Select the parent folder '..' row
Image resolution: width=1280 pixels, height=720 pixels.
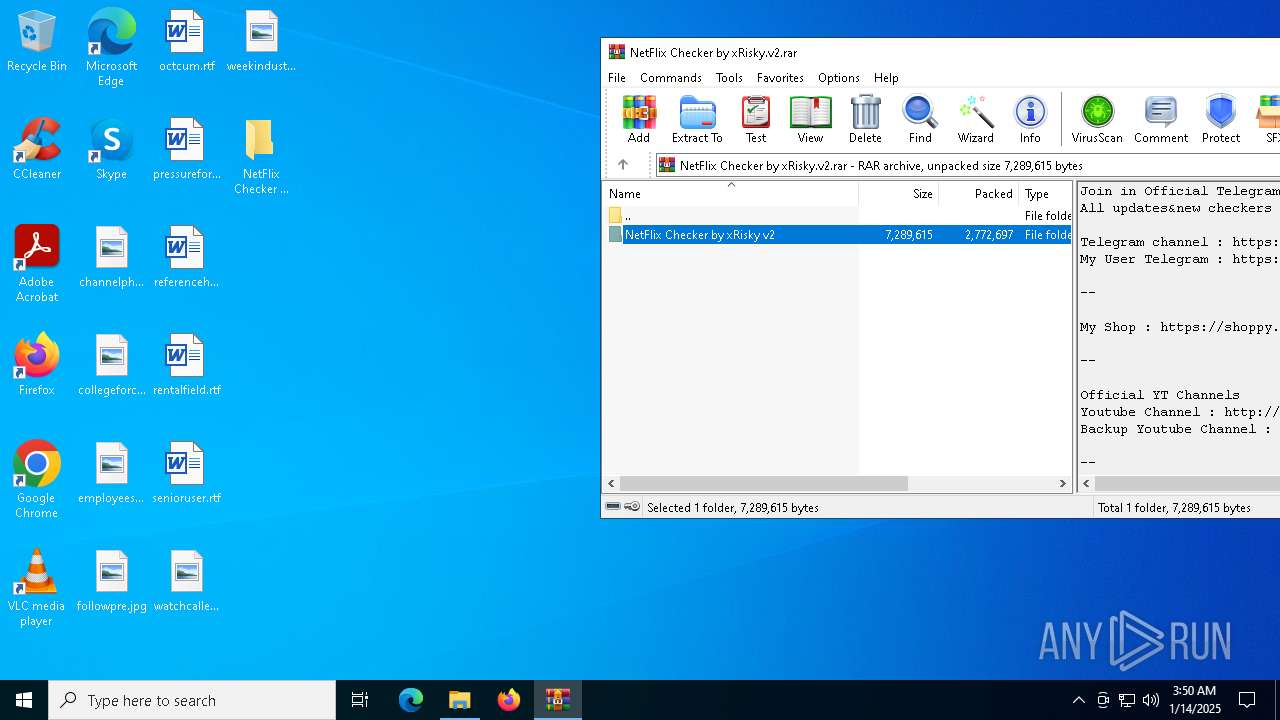[x=837, y=215]
